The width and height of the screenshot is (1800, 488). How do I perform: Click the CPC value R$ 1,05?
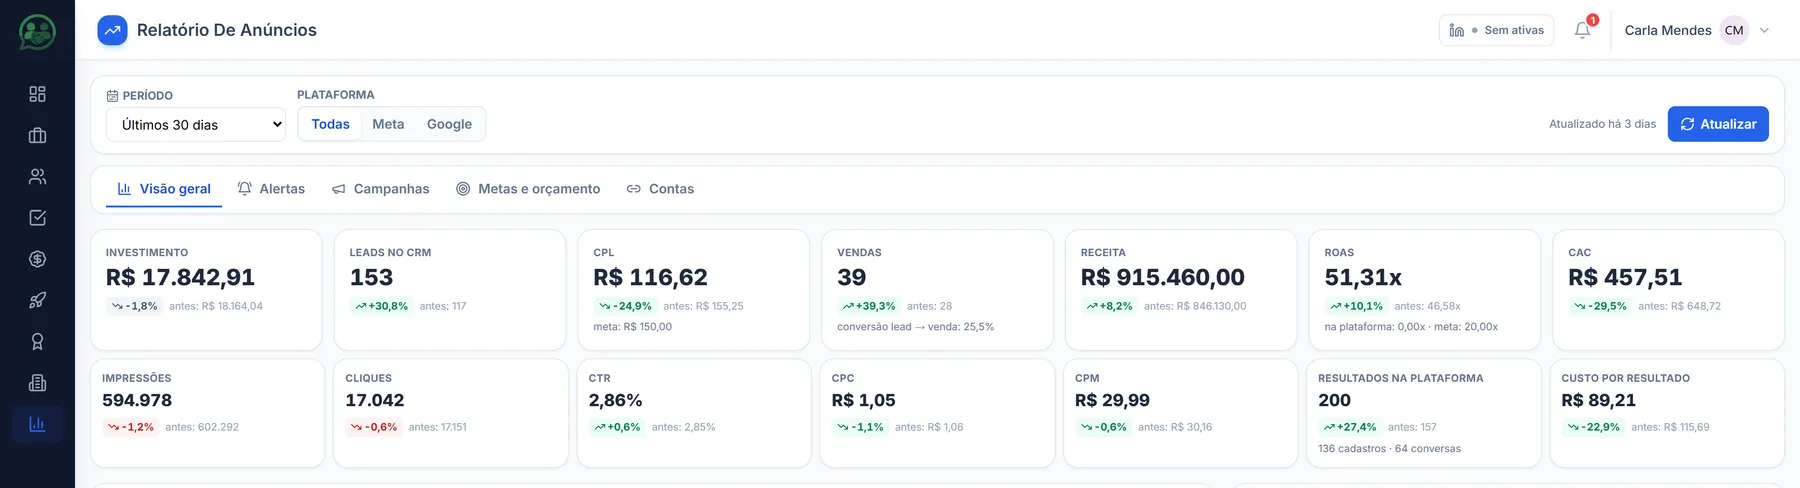863,400
